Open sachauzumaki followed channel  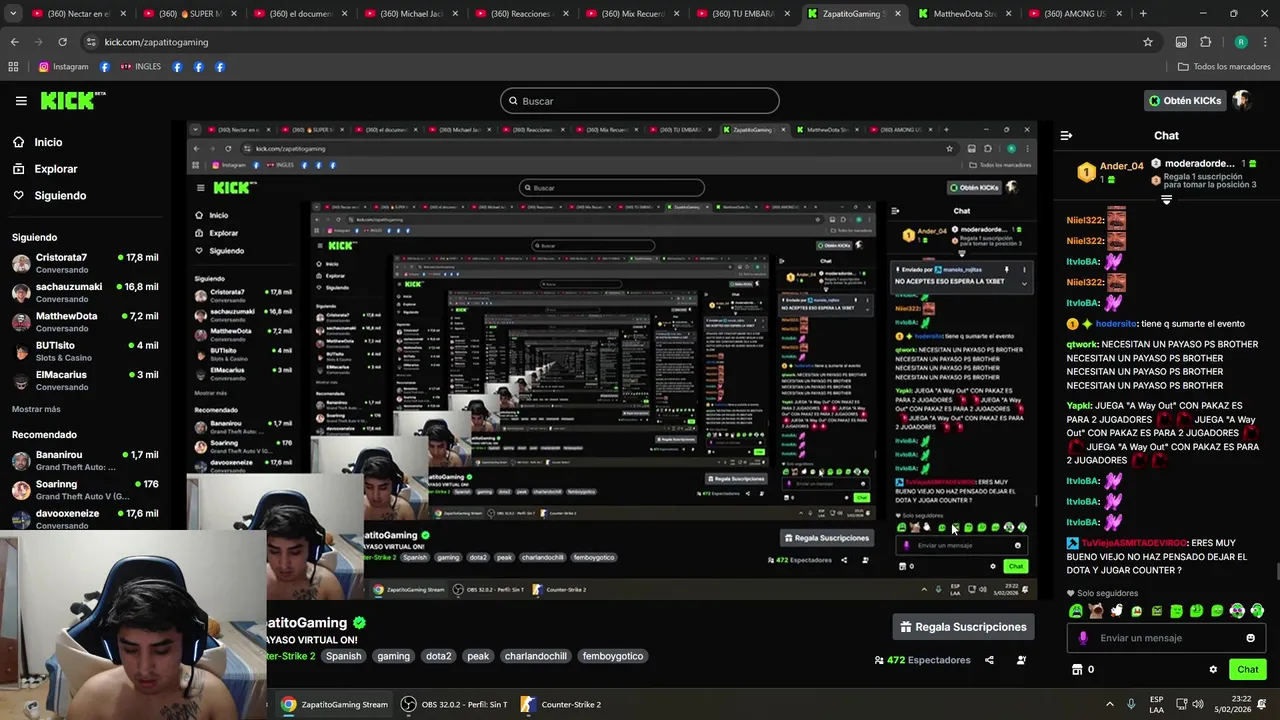point(85,293)
